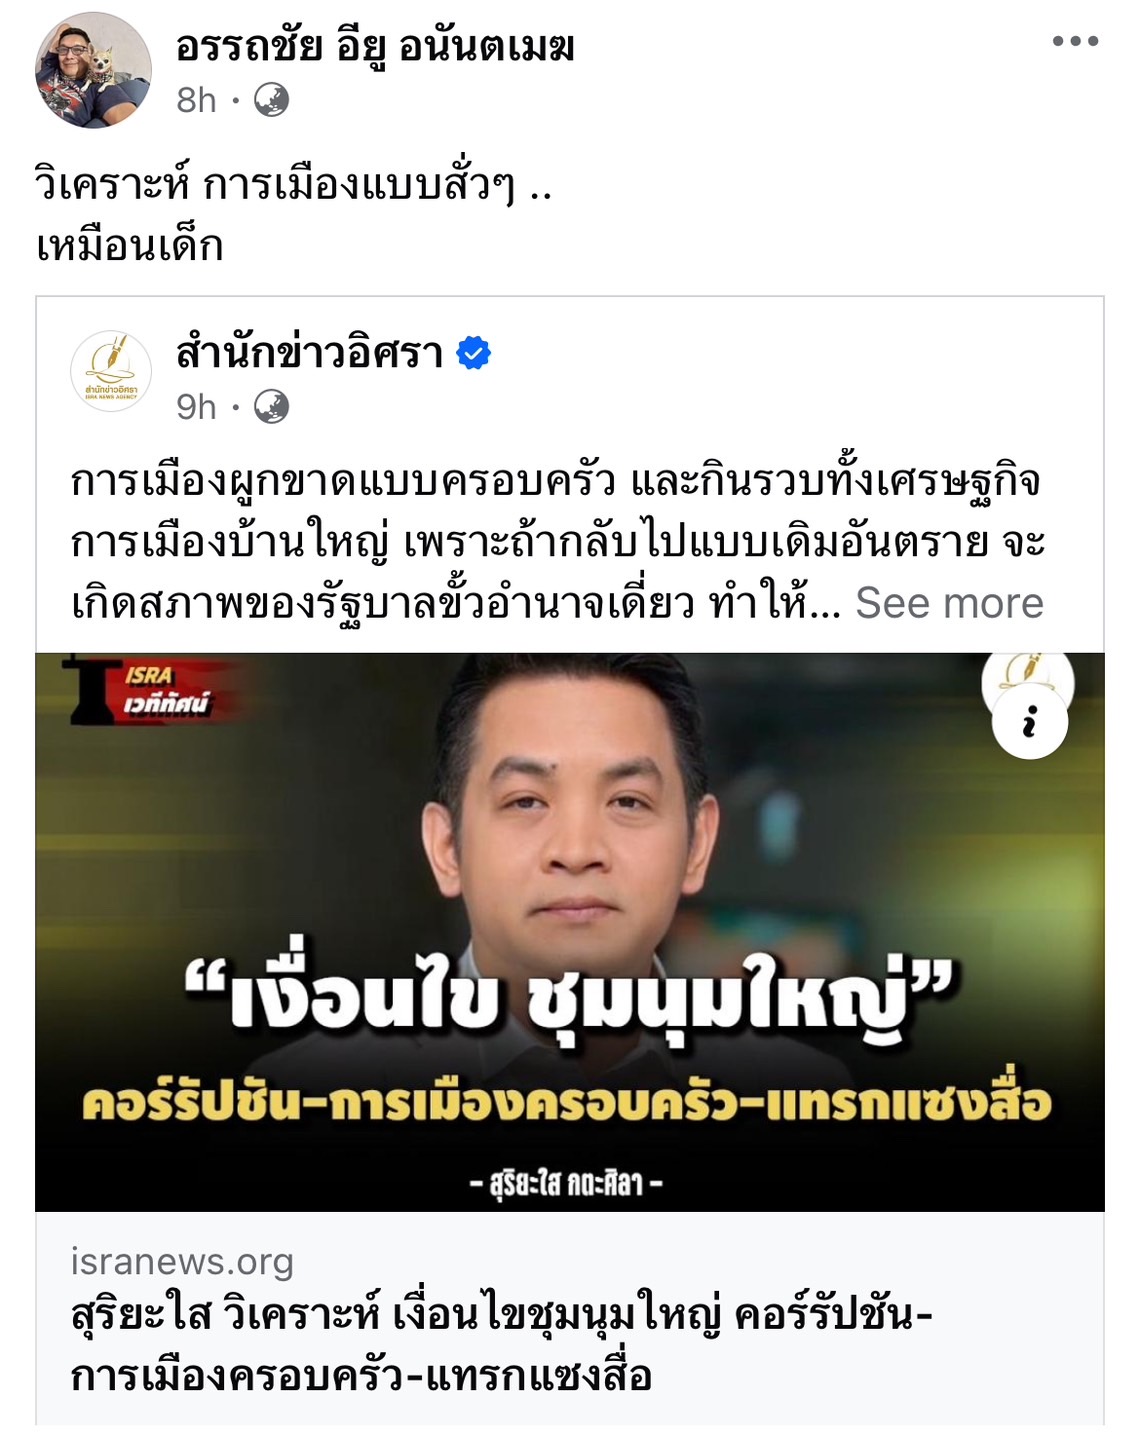Open the article preview image
Screen dimensions: 1140x1435
click(570, 932)
